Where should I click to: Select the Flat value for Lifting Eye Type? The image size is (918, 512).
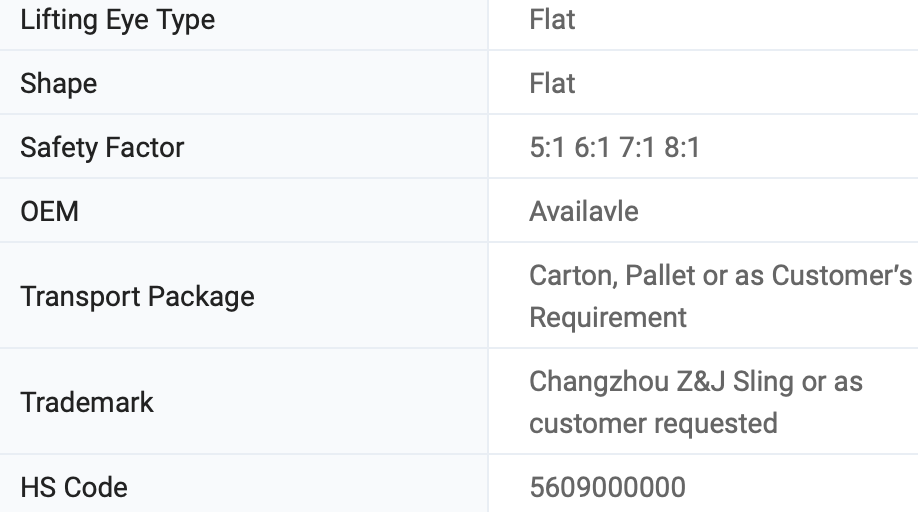(x=552, y=19)
